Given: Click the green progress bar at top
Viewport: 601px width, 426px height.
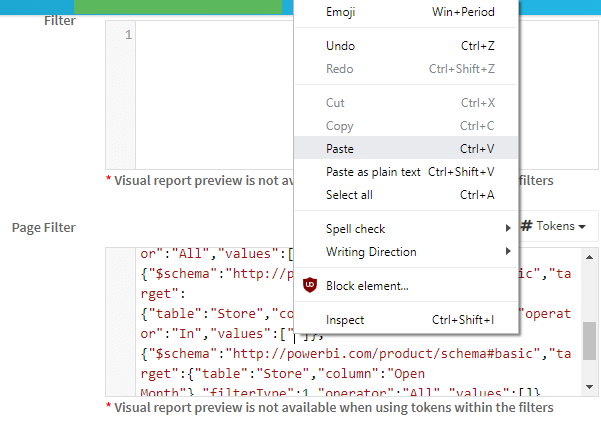Looking at the screenshot, I should (x=180, y=6).
